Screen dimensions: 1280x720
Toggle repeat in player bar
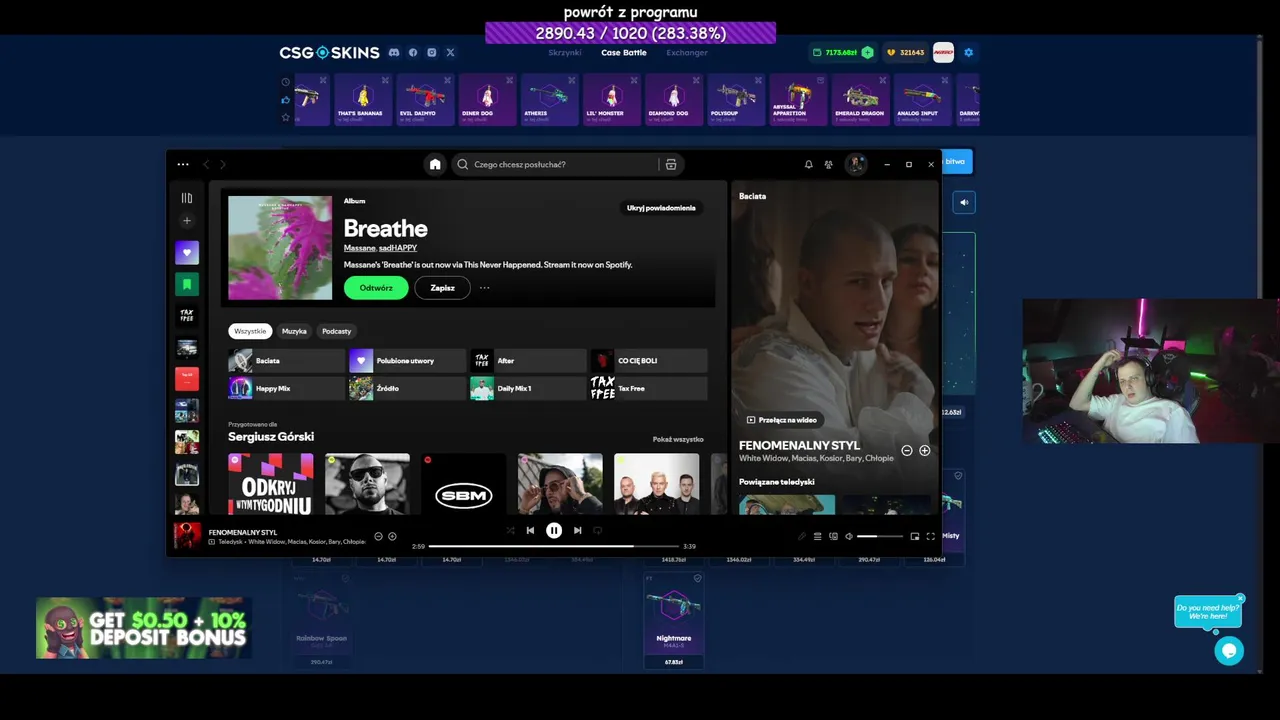pos(598,531)
